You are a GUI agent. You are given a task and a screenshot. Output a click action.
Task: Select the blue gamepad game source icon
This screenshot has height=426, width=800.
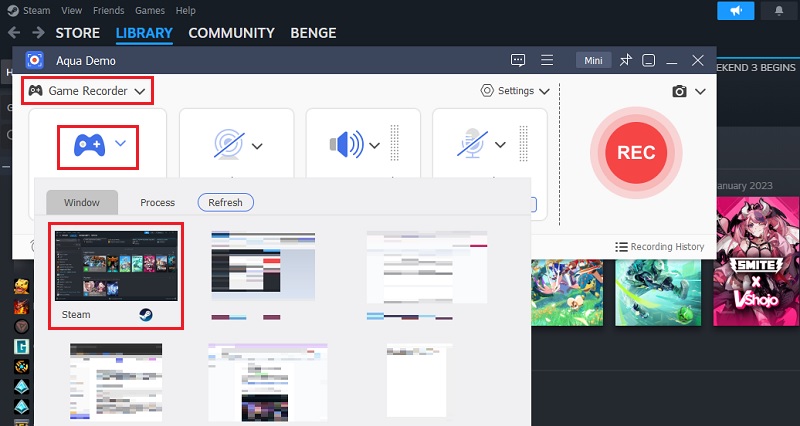pos(90,145)
